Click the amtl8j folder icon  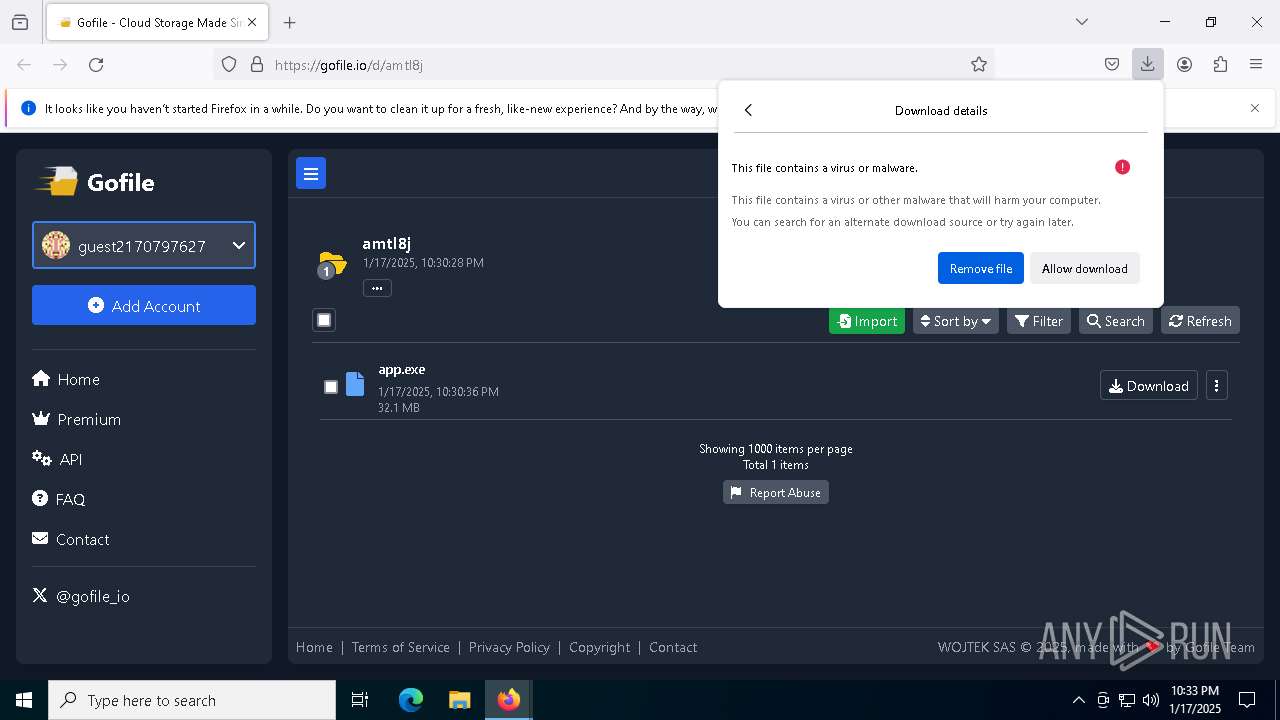coord(332,264)
